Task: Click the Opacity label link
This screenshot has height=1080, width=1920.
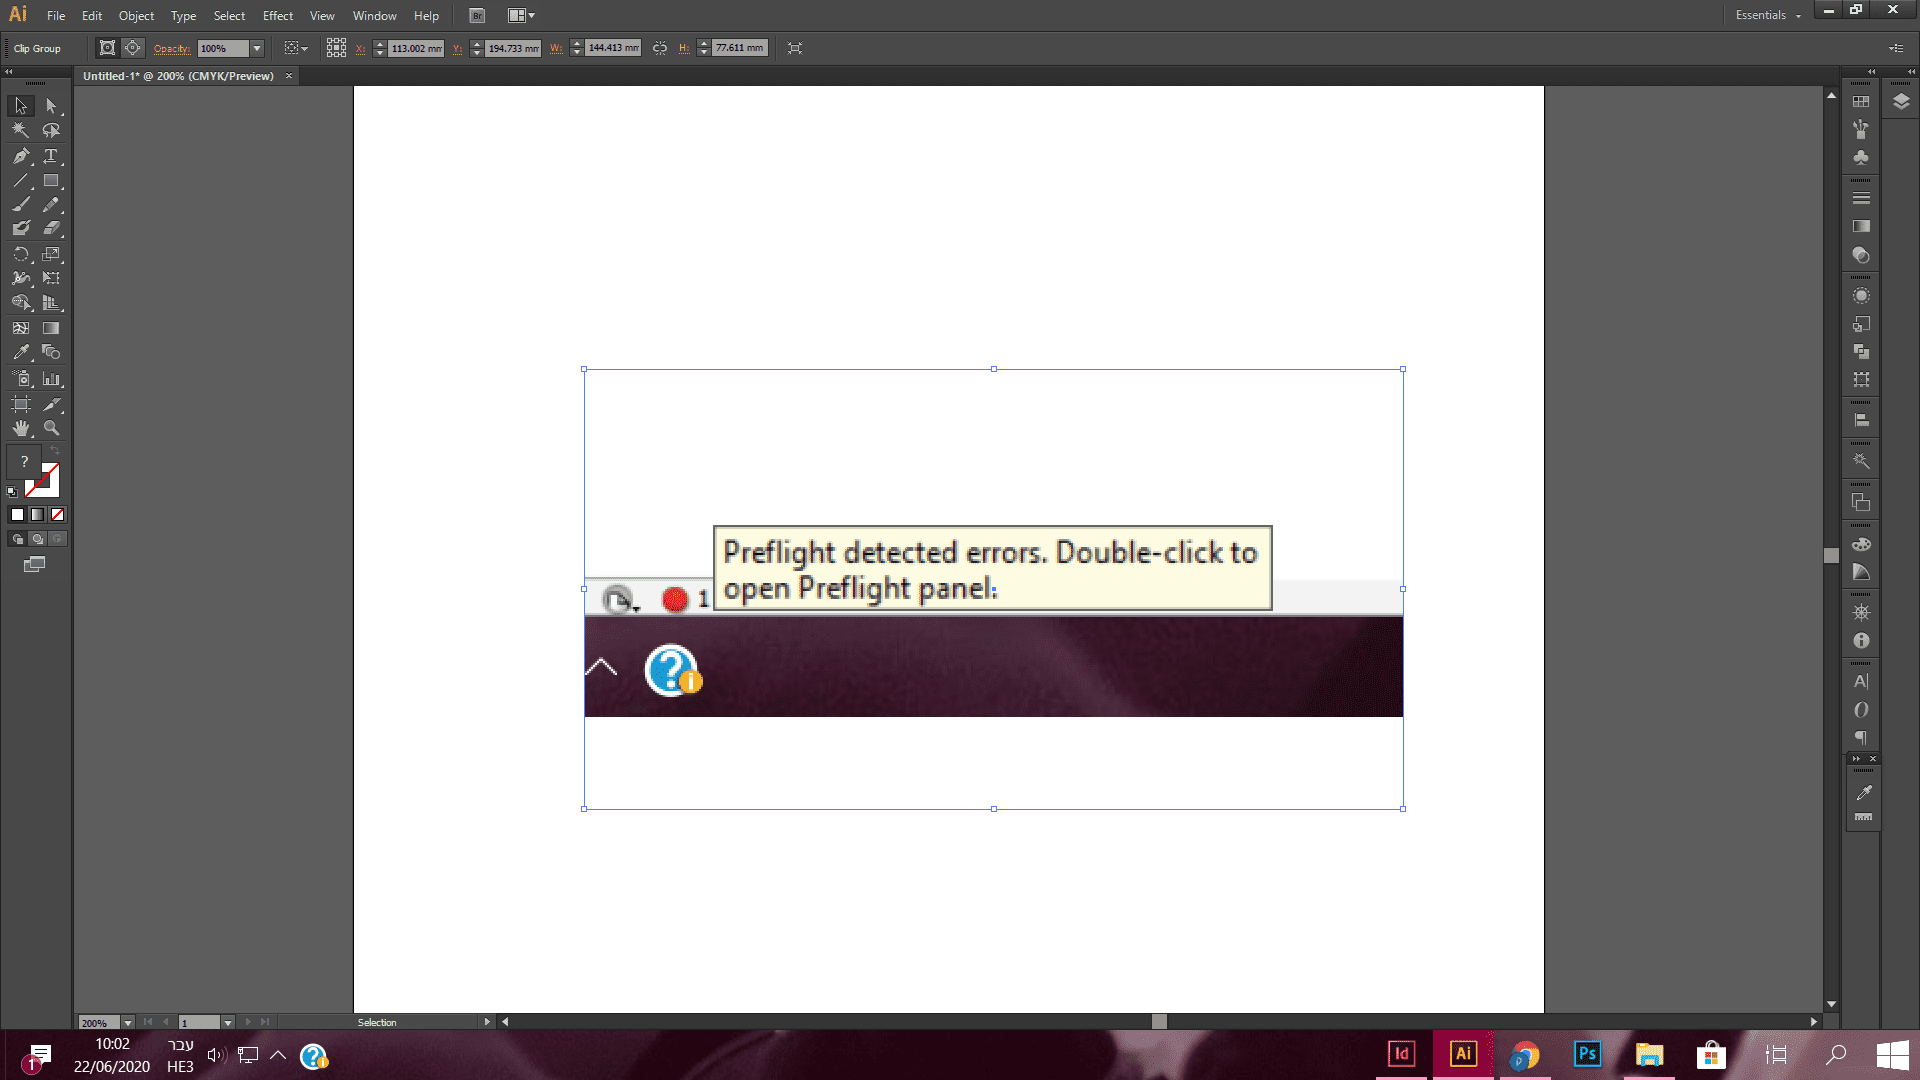Action: tap(172, 48)
